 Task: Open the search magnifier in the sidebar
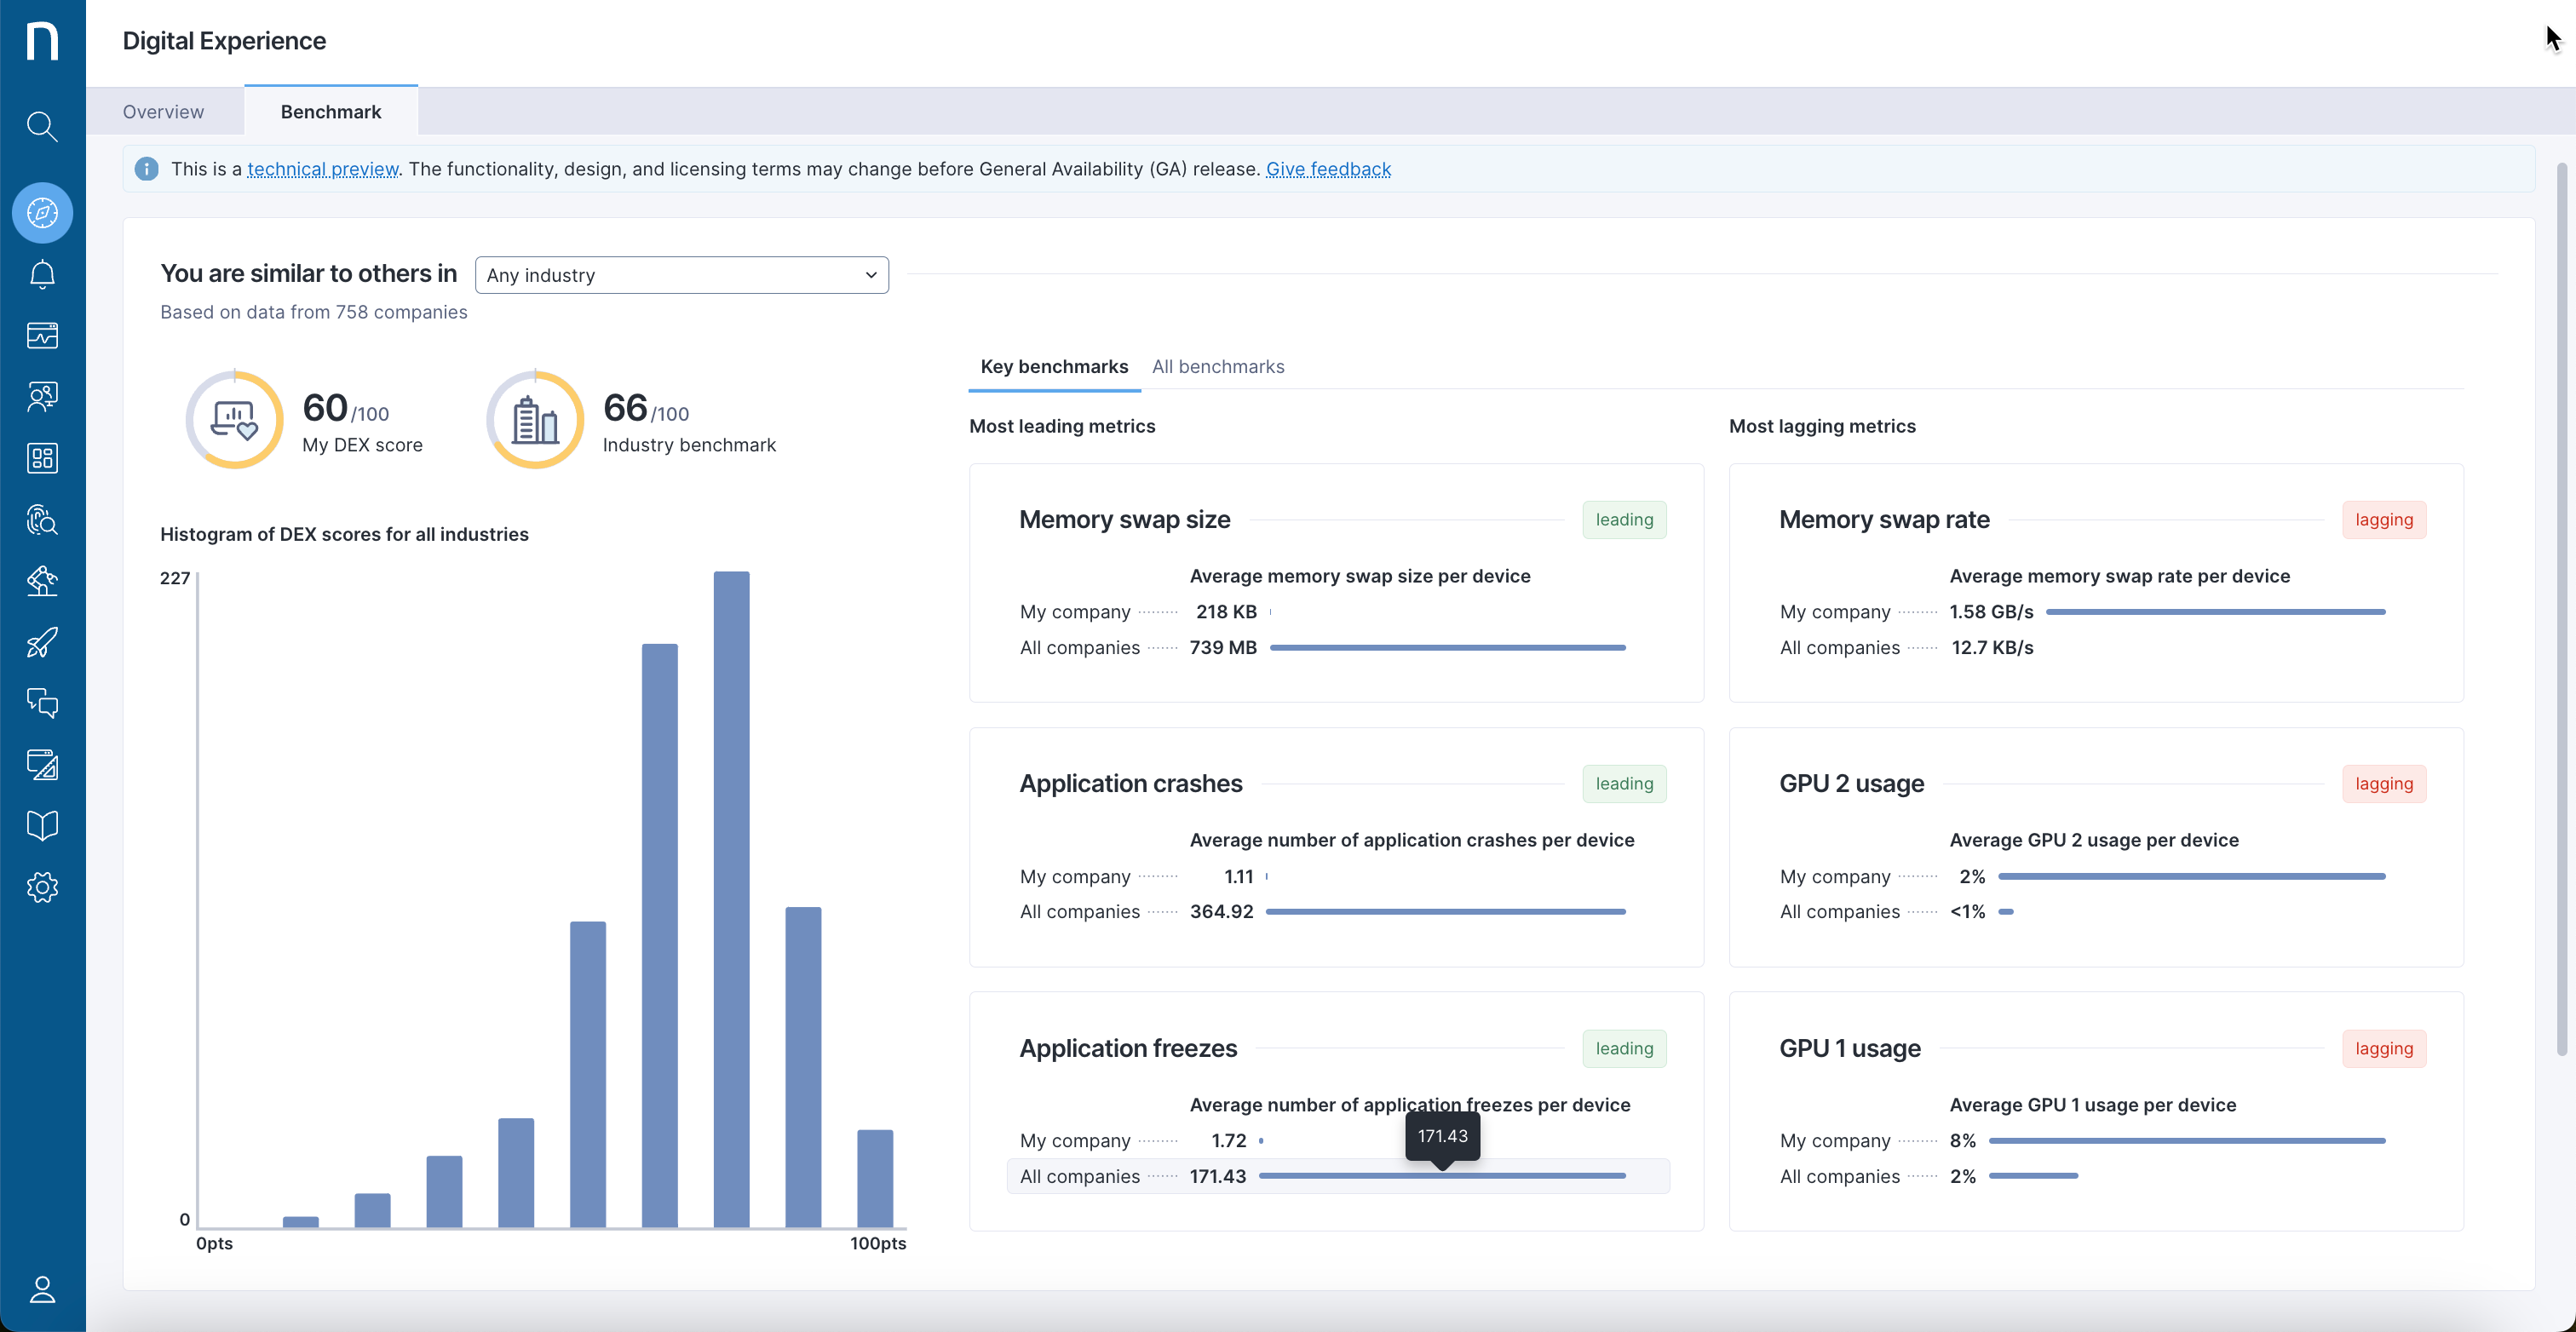coord(42,127)
